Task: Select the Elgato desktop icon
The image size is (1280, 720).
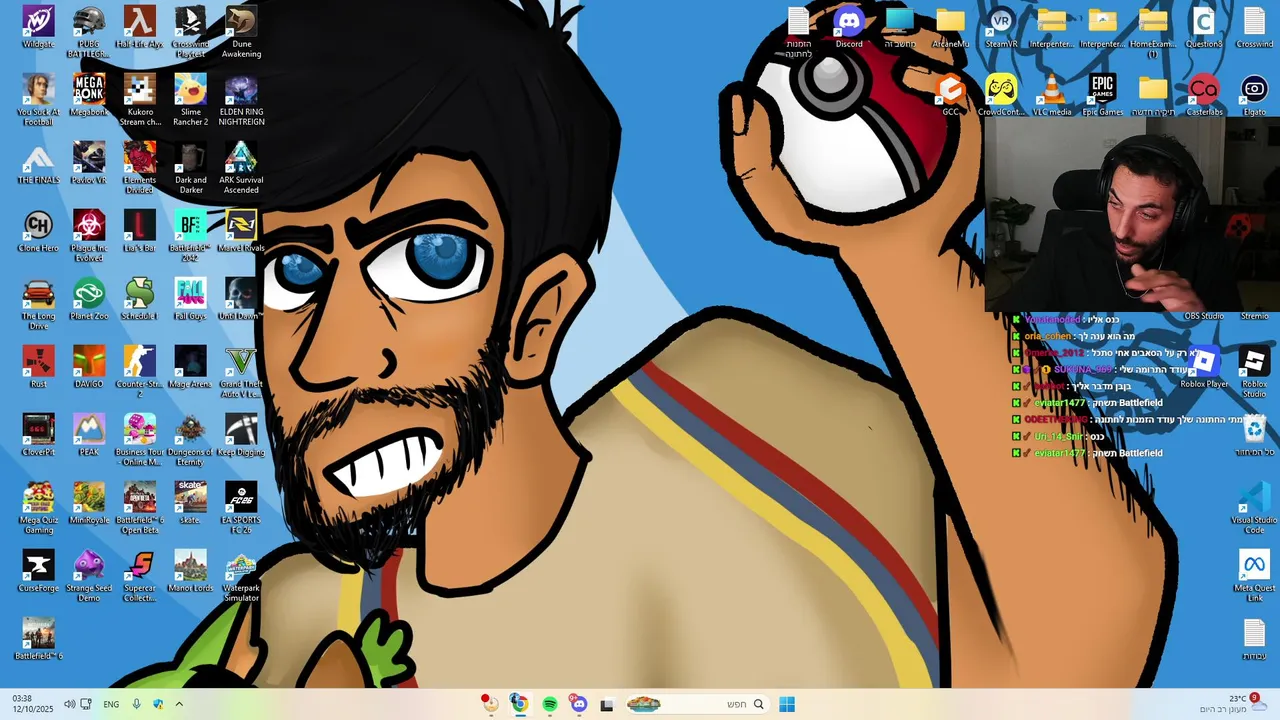Action: pyautogui.click(x=1254, y=95)
